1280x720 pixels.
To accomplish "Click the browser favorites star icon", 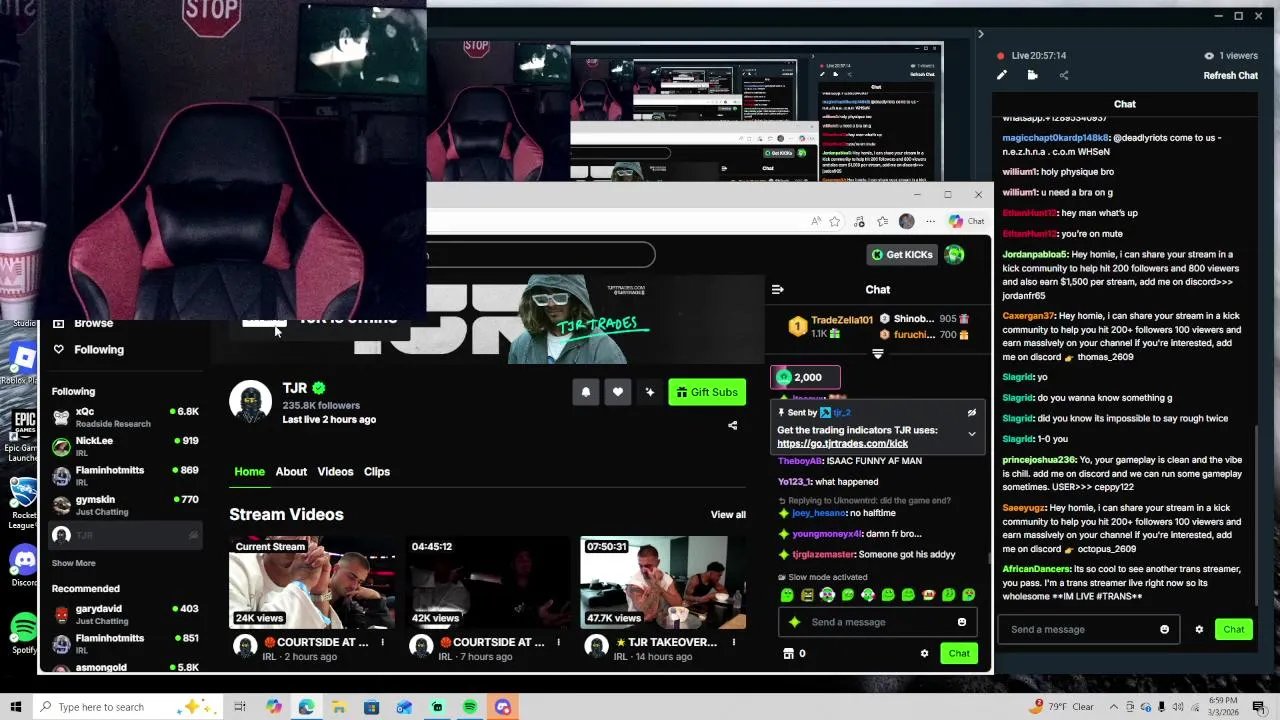I will (834, 221).
